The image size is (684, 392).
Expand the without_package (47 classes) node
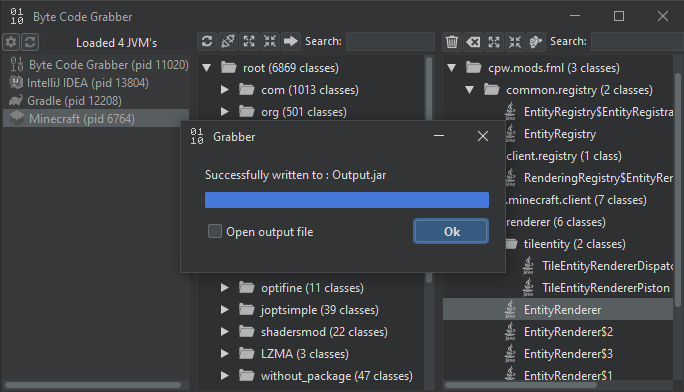(225, 375)
